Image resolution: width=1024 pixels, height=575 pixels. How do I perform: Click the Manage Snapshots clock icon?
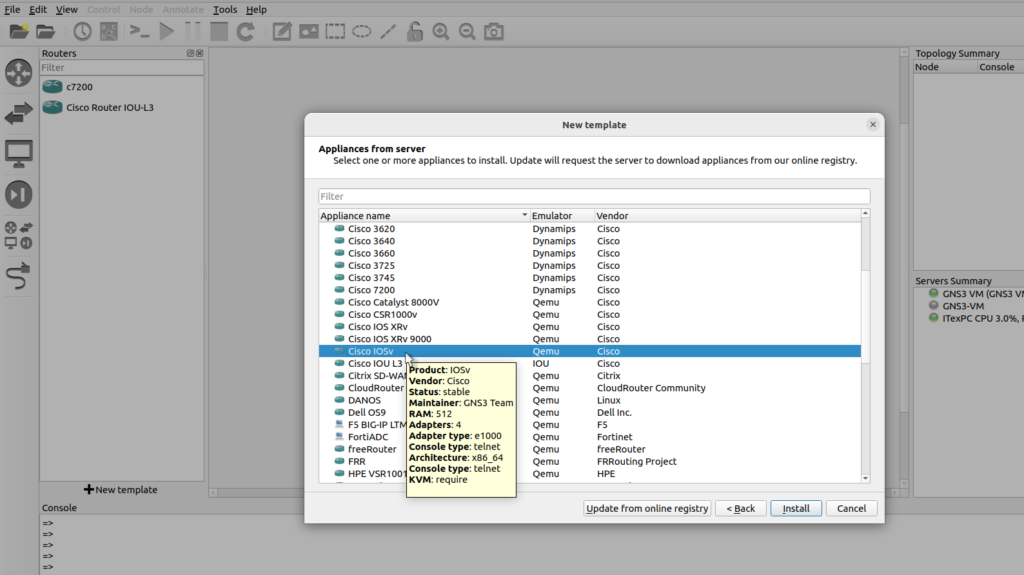pyautogui.click(x=81, y=32)
